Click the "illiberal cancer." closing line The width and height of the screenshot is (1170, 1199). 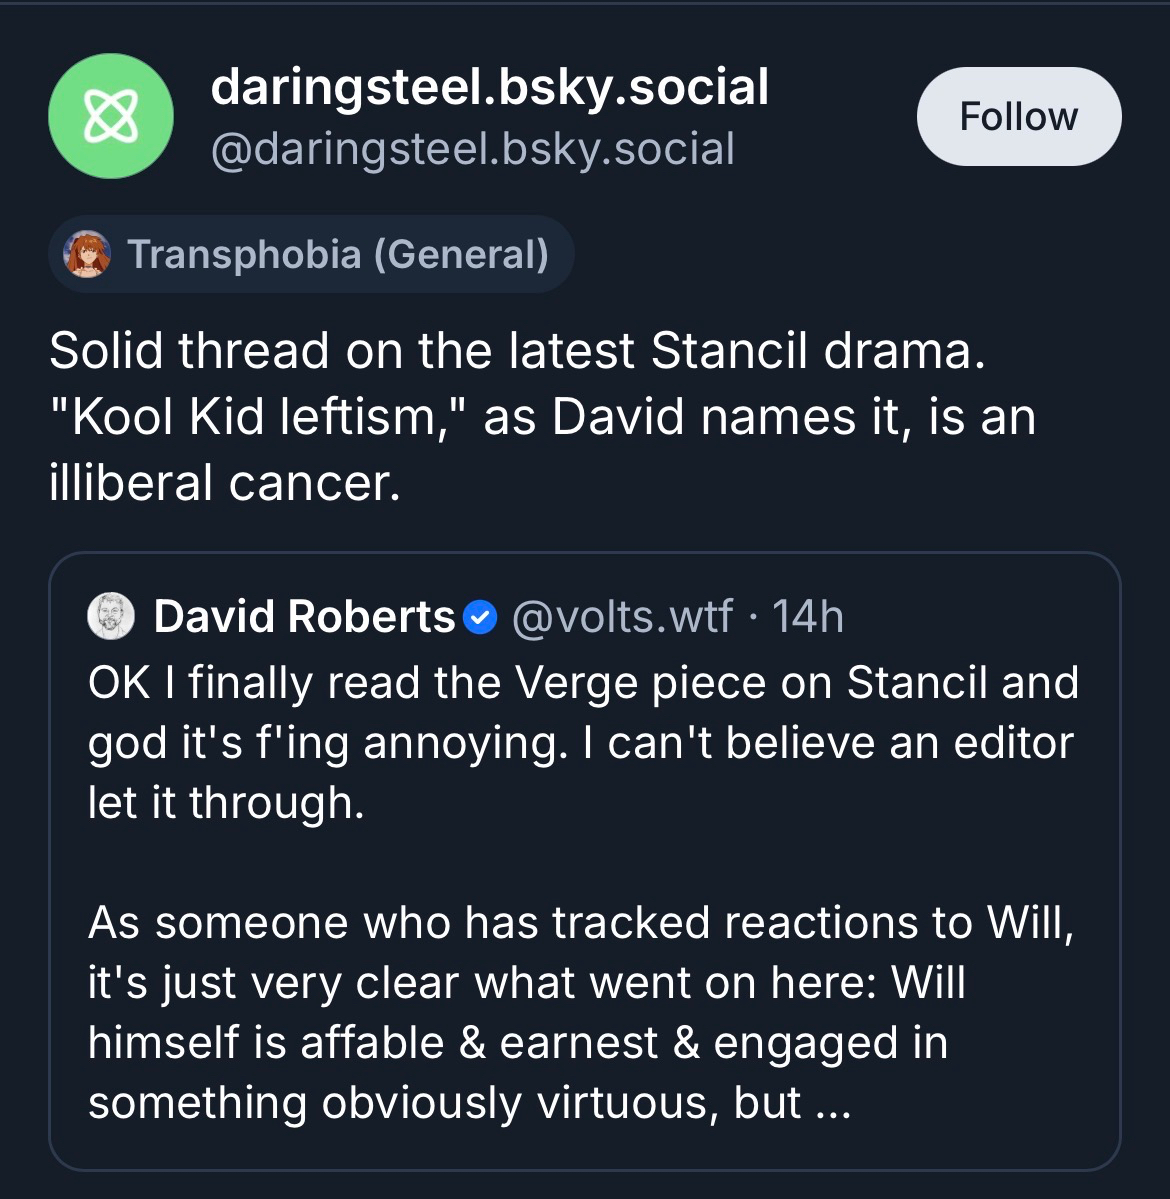tap(224, 483)
